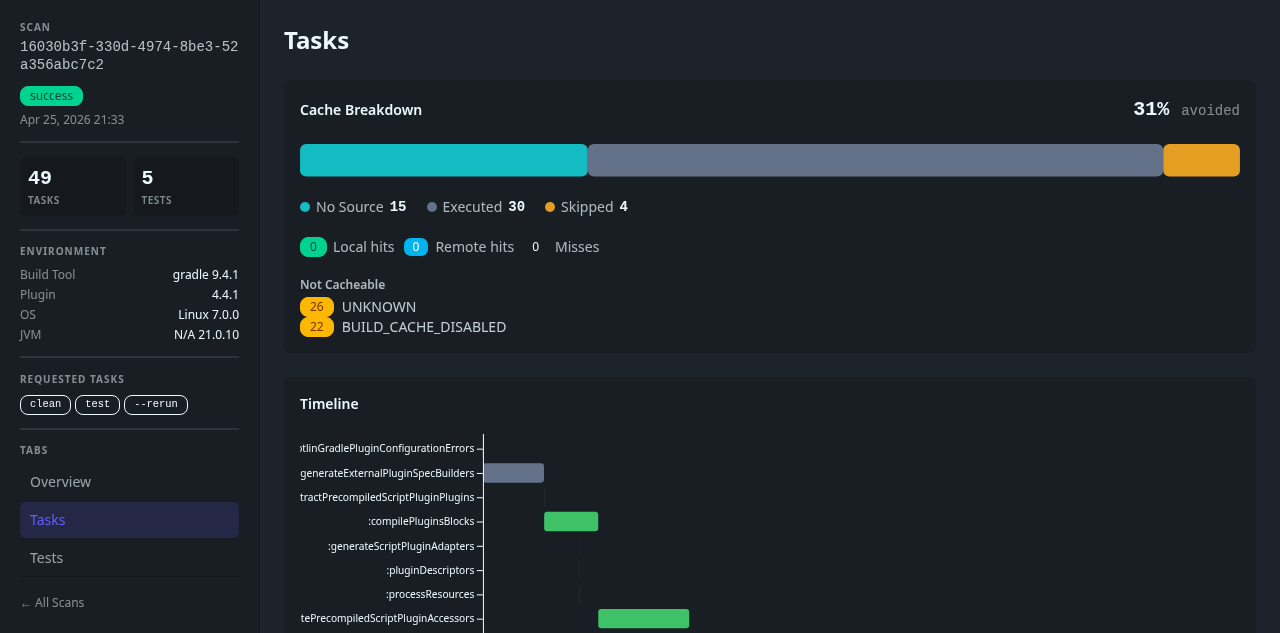The image size is (1280, 633).
Task: Open the Tests tab
Action: pyautogui.click(x=46, y=558)
